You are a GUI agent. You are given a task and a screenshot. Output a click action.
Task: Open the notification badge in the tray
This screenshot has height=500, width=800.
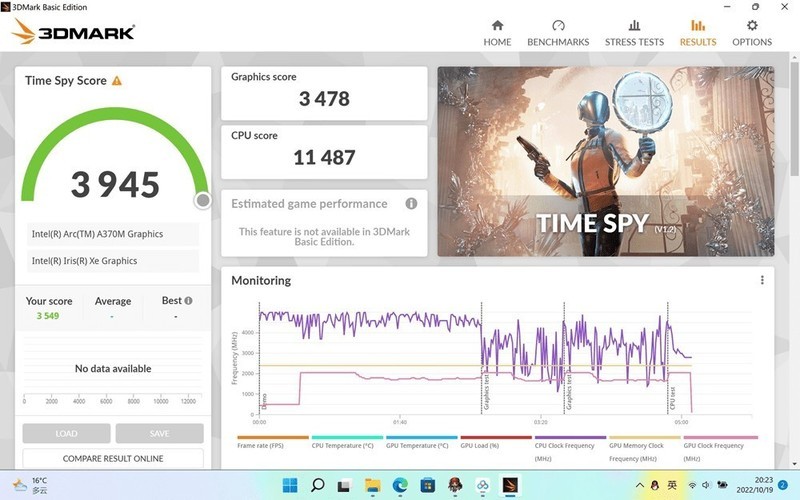[782, 485]
